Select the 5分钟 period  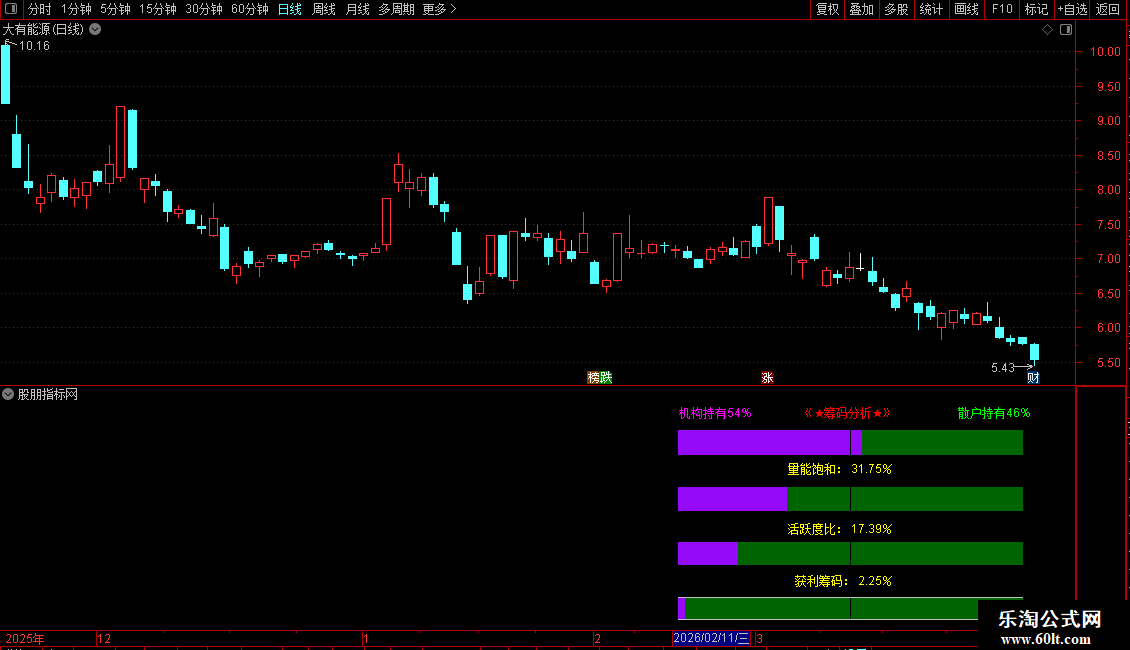click(115, 9)
